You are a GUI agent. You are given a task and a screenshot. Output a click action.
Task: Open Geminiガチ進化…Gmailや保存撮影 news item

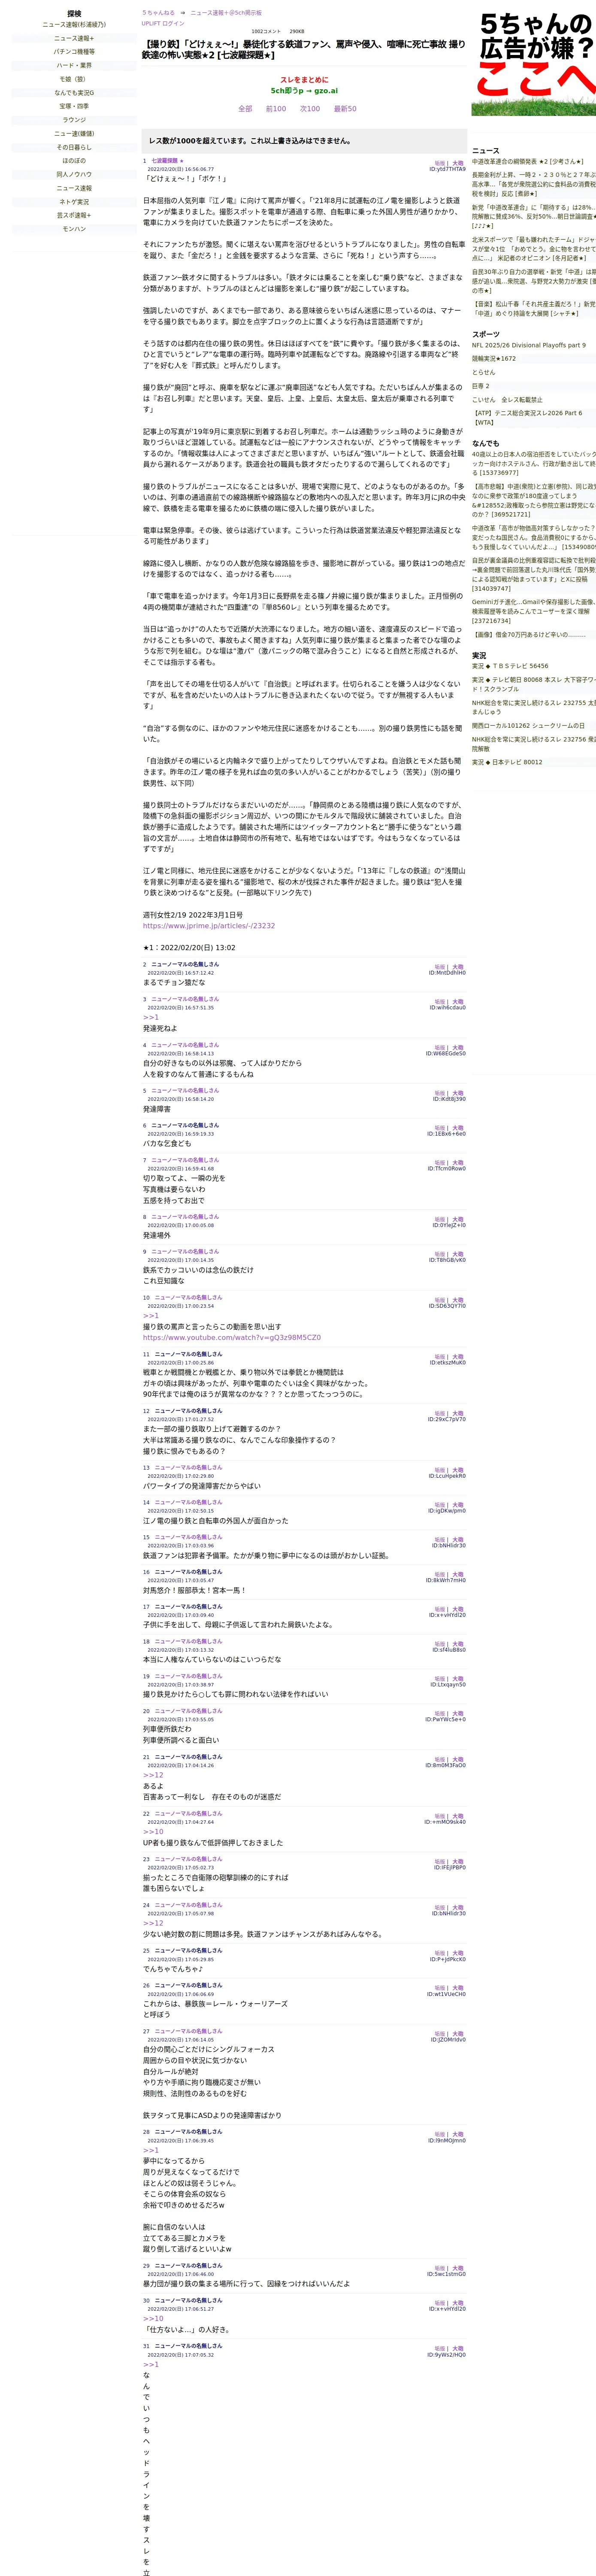click(x=534, y=611)
